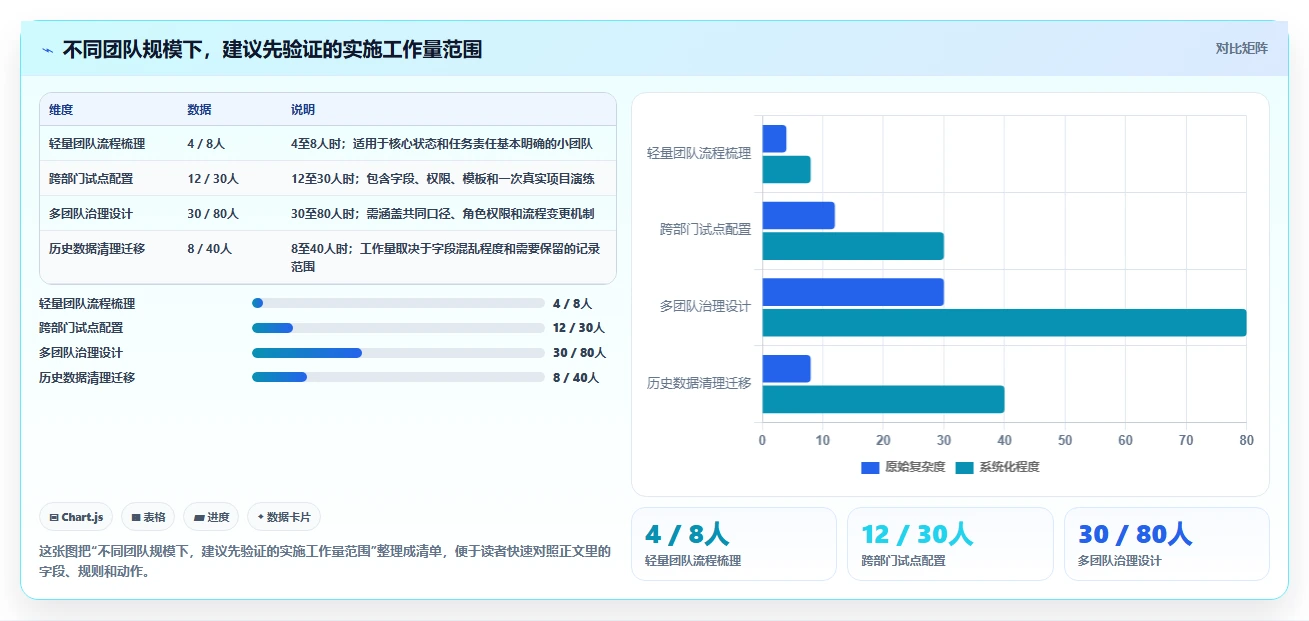Screen dimensions: 1309x621
Task: Click the 跨部门试点配置 progress list label
Action: pos(81,328)
